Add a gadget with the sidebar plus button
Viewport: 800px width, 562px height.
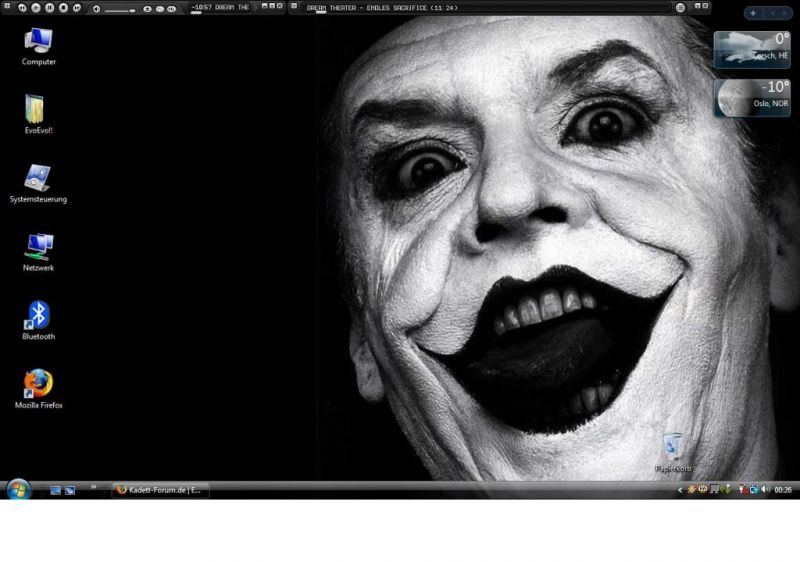(x=753, y=13)
